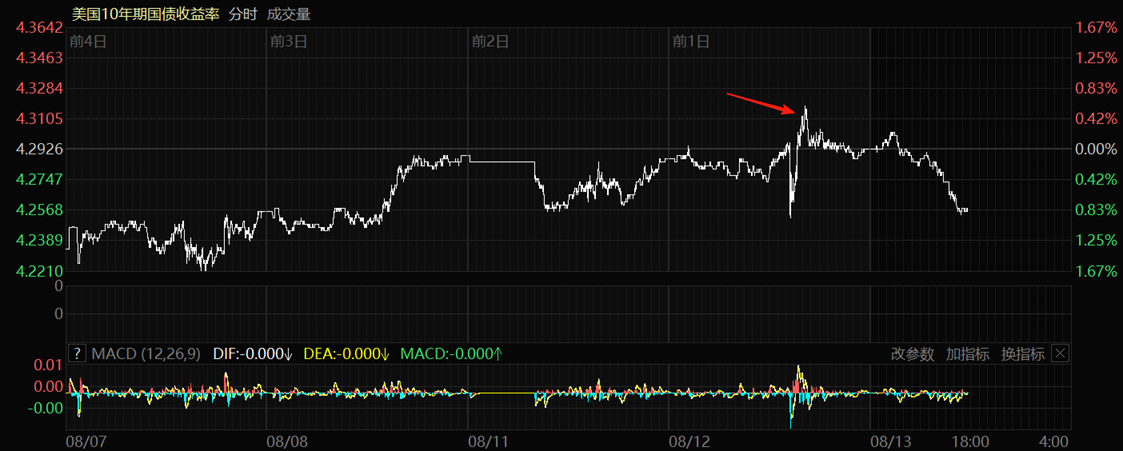Viewport: 1123px width, 451px height.
Task: Click the MACD 0.01 scale label
Action: (49, 366)
